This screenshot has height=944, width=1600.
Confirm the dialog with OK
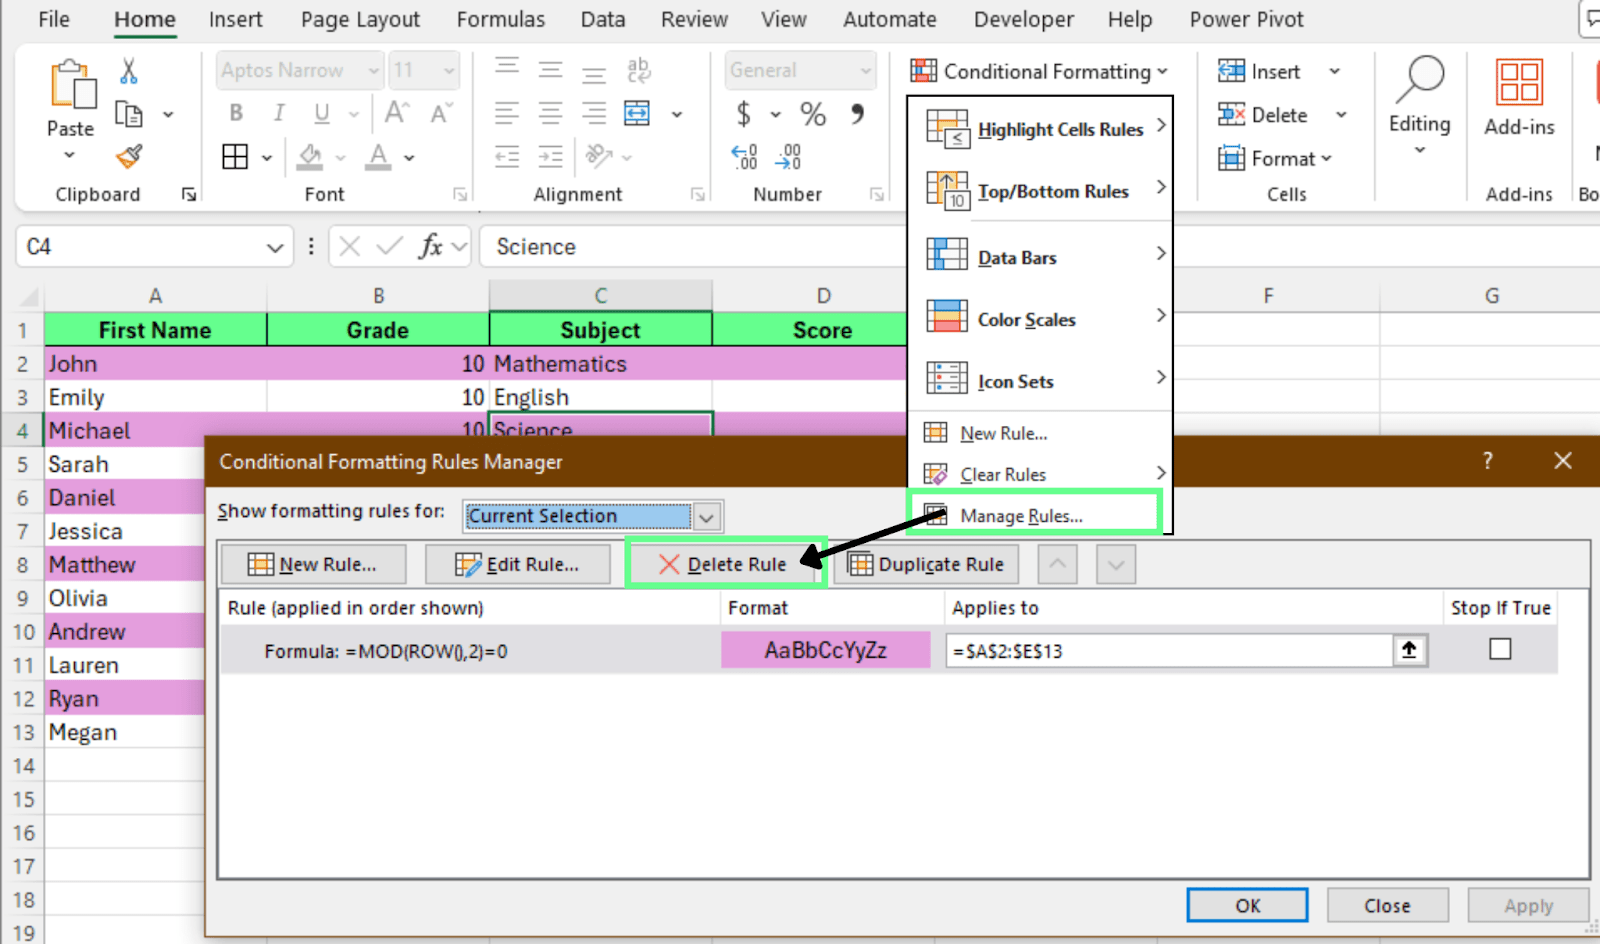[1247, 905]
